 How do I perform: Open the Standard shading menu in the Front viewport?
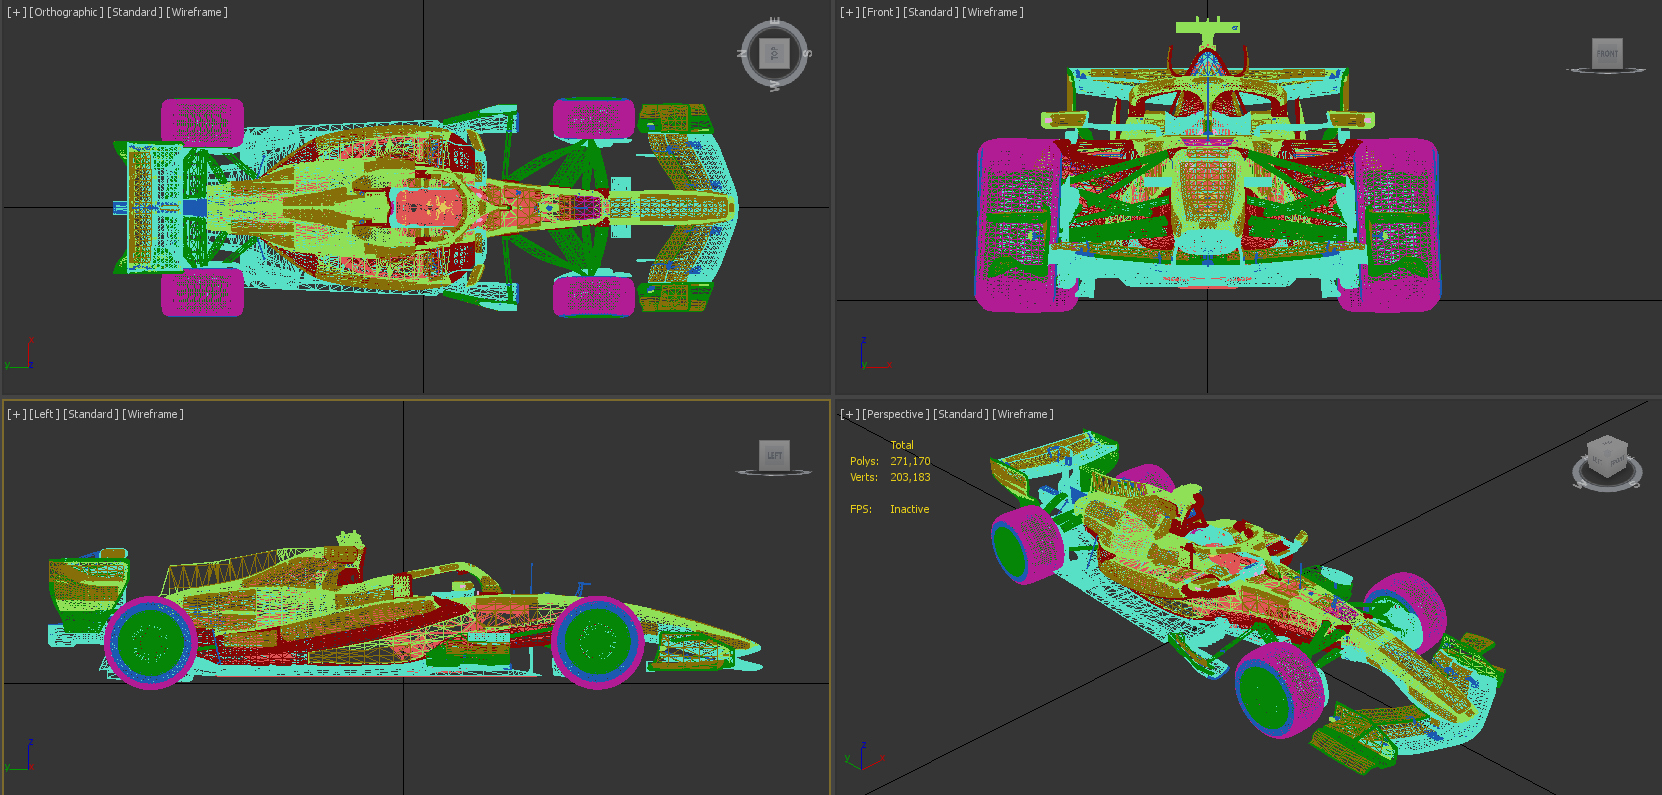pos(931,12)
